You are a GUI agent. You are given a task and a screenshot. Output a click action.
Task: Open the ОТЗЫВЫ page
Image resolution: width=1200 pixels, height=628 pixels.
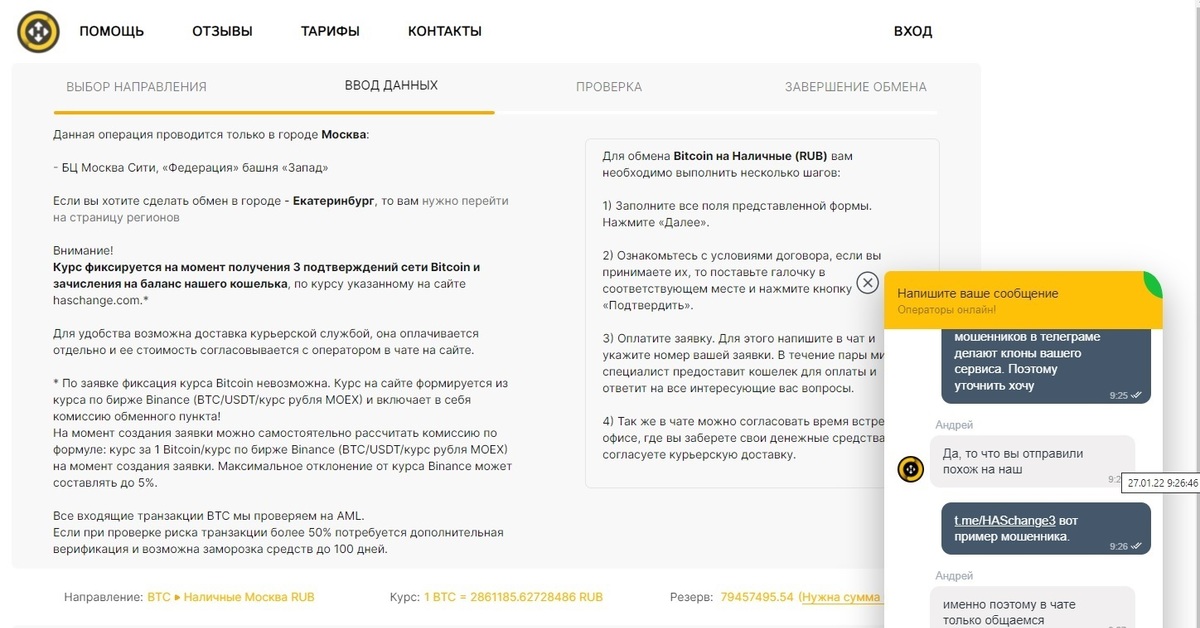[222, 31]
